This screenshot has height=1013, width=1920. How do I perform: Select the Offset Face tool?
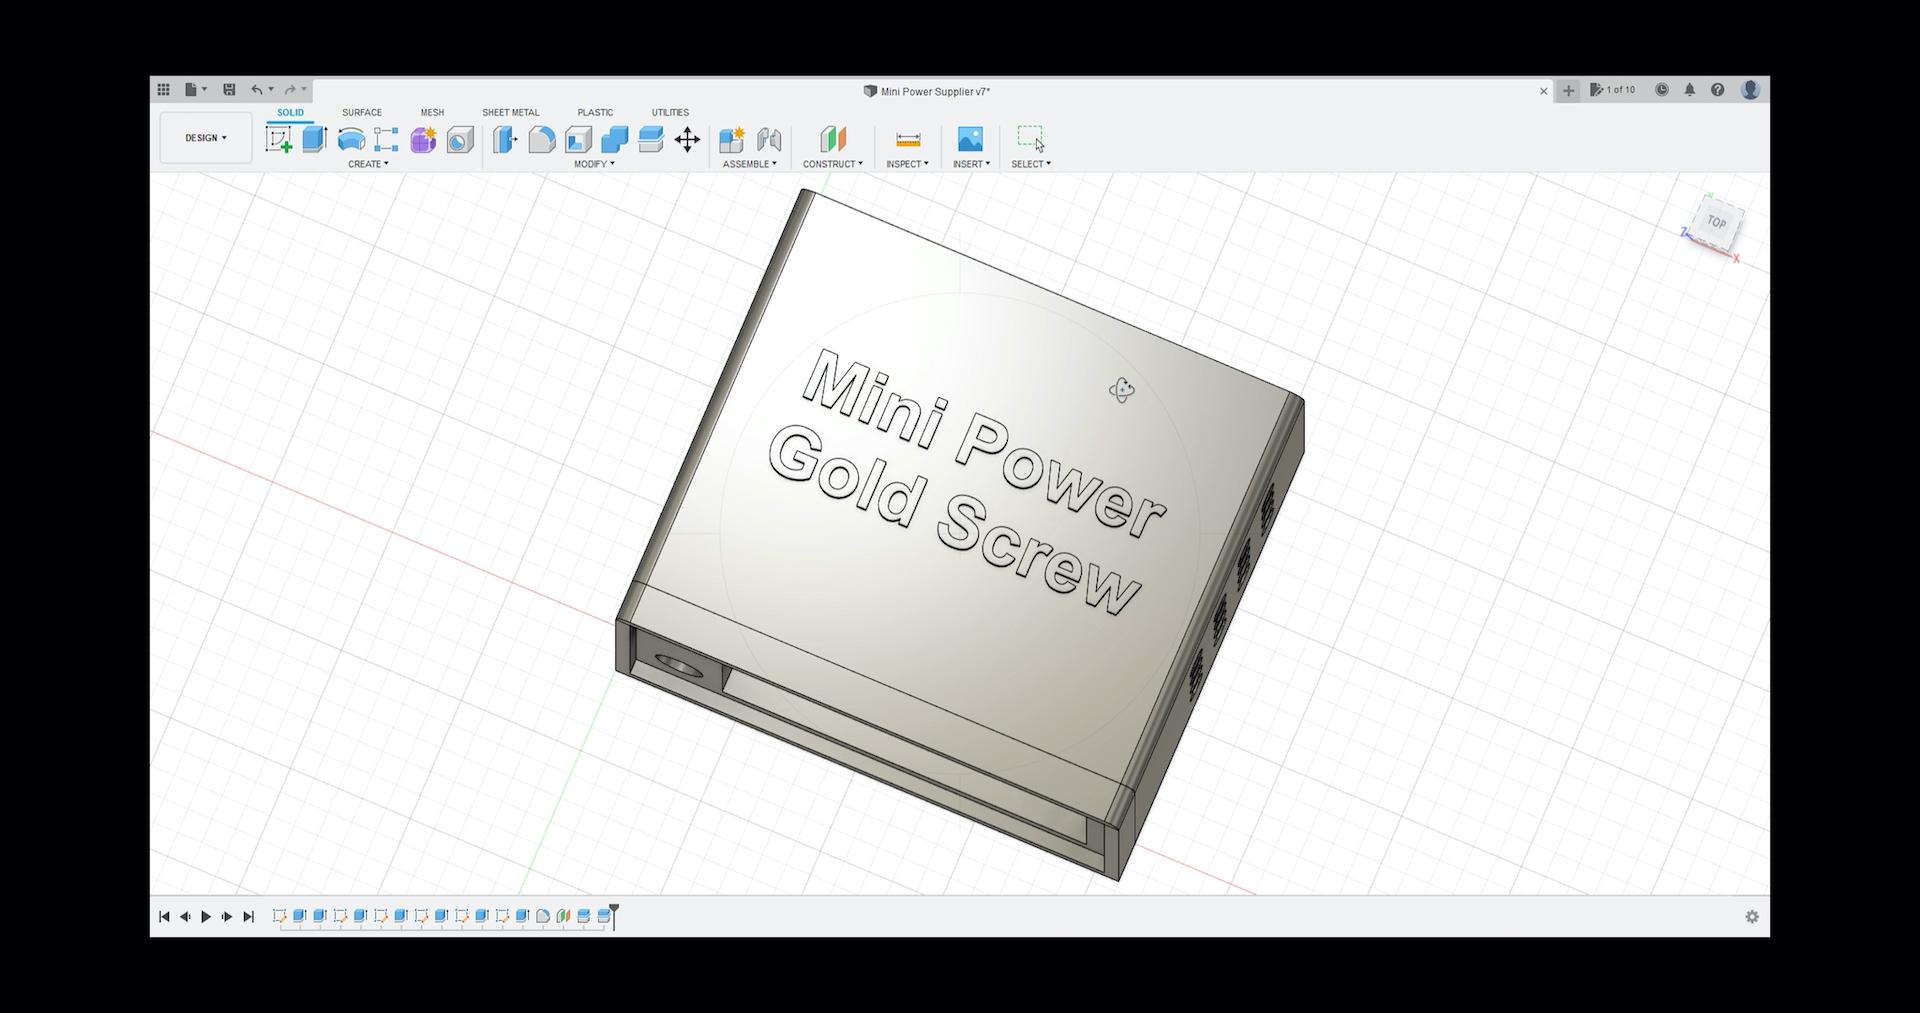pyautogui.click(x=651, y=139)
